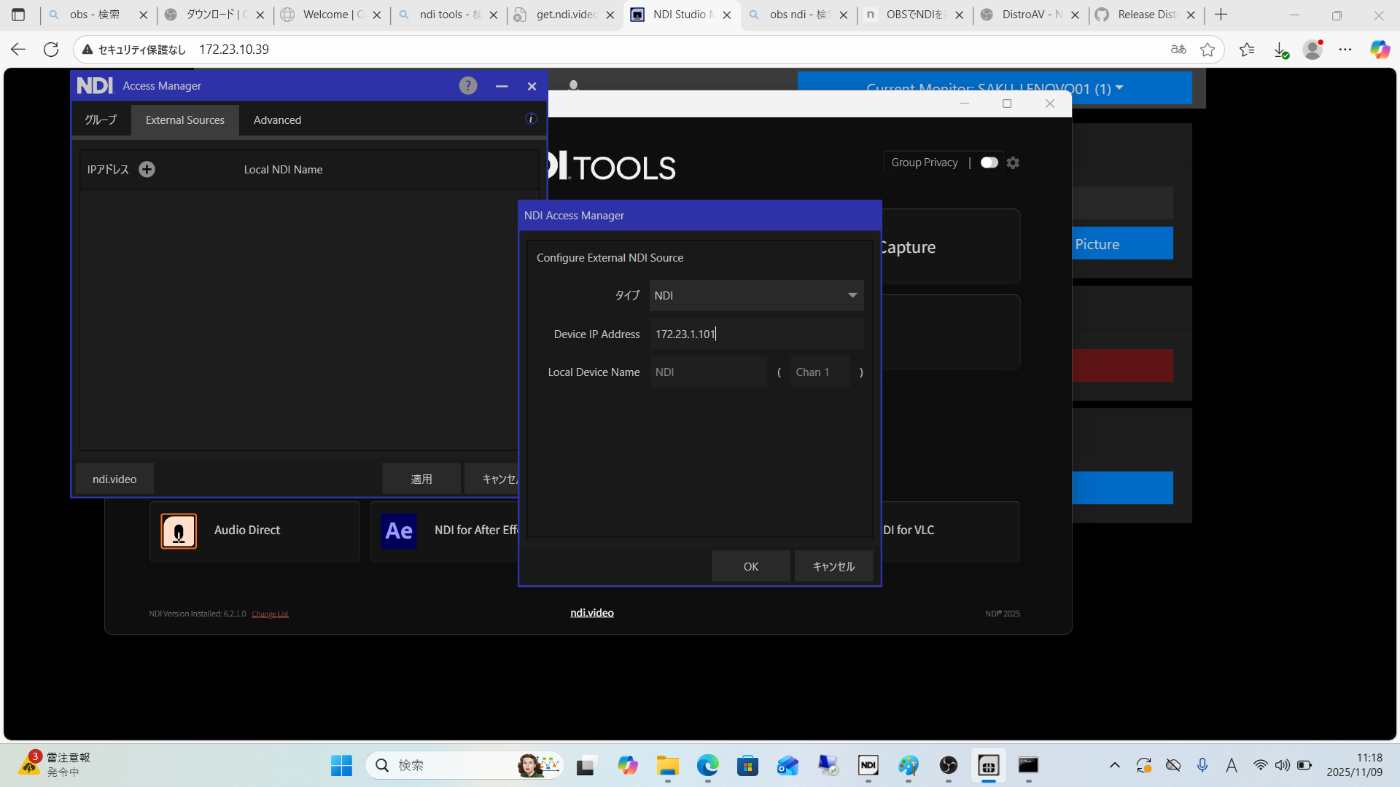Open Edge Copilot sidebar icon

[x=1380, y=49]
